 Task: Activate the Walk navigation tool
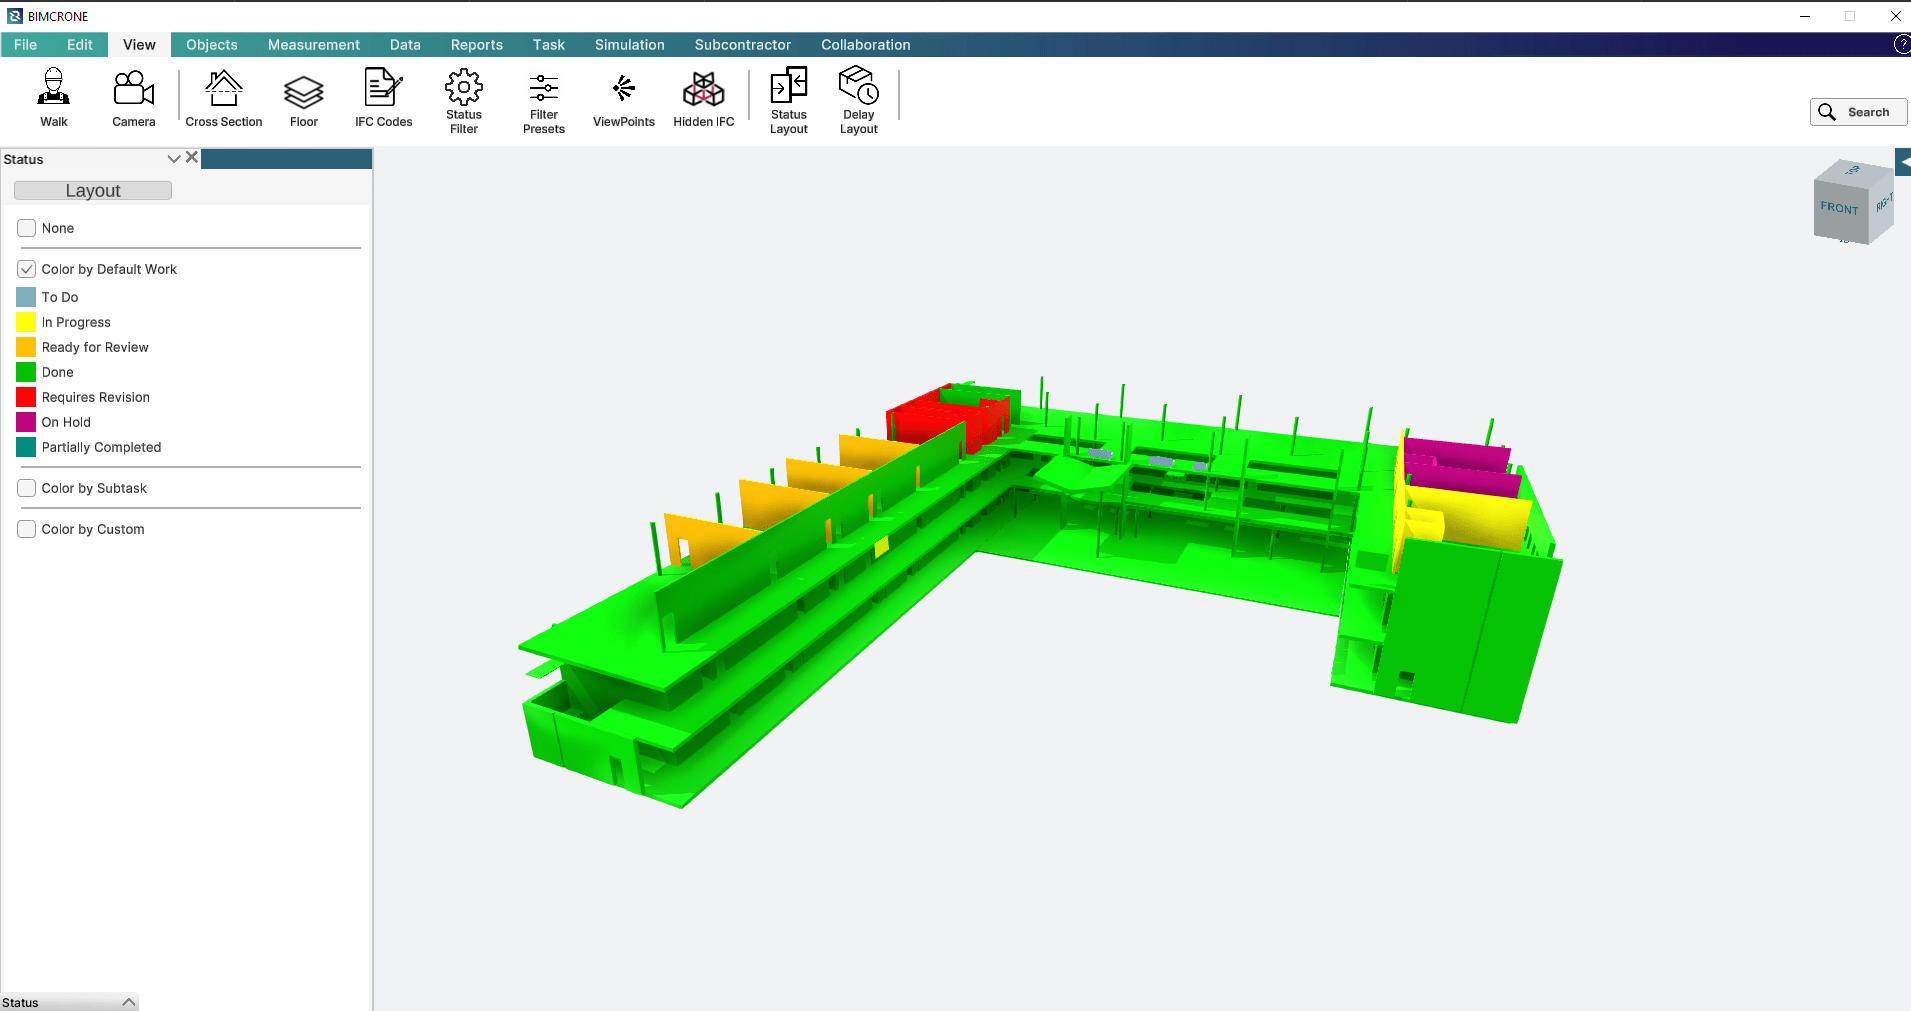(x=54, y=98)
